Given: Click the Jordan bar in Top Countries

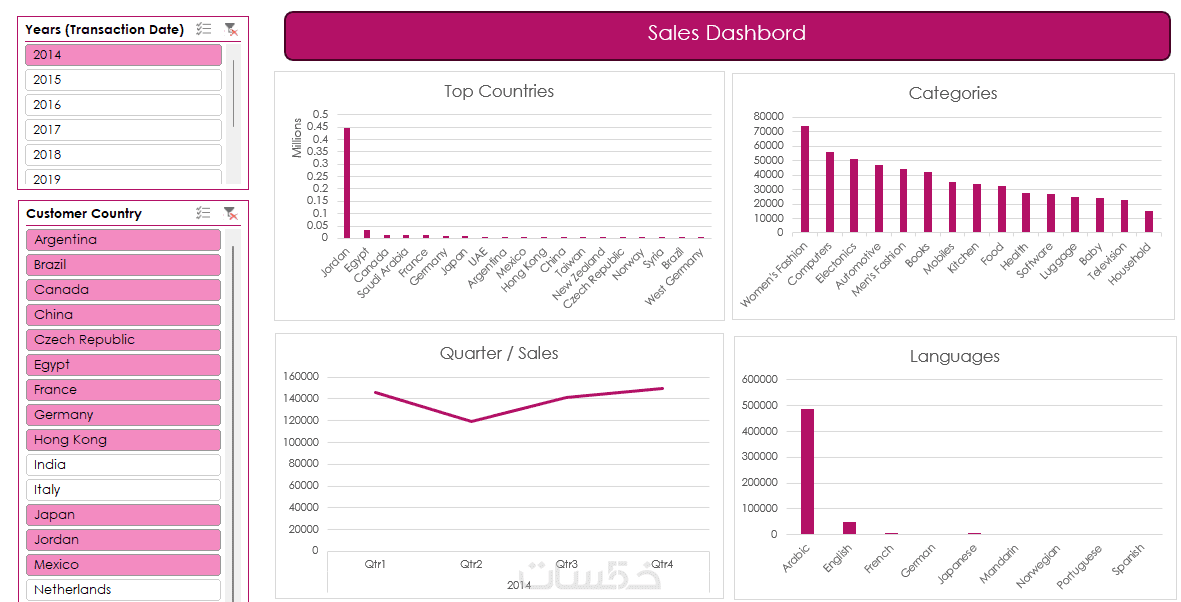Looking at the screenshot, I should coord(347,183).
